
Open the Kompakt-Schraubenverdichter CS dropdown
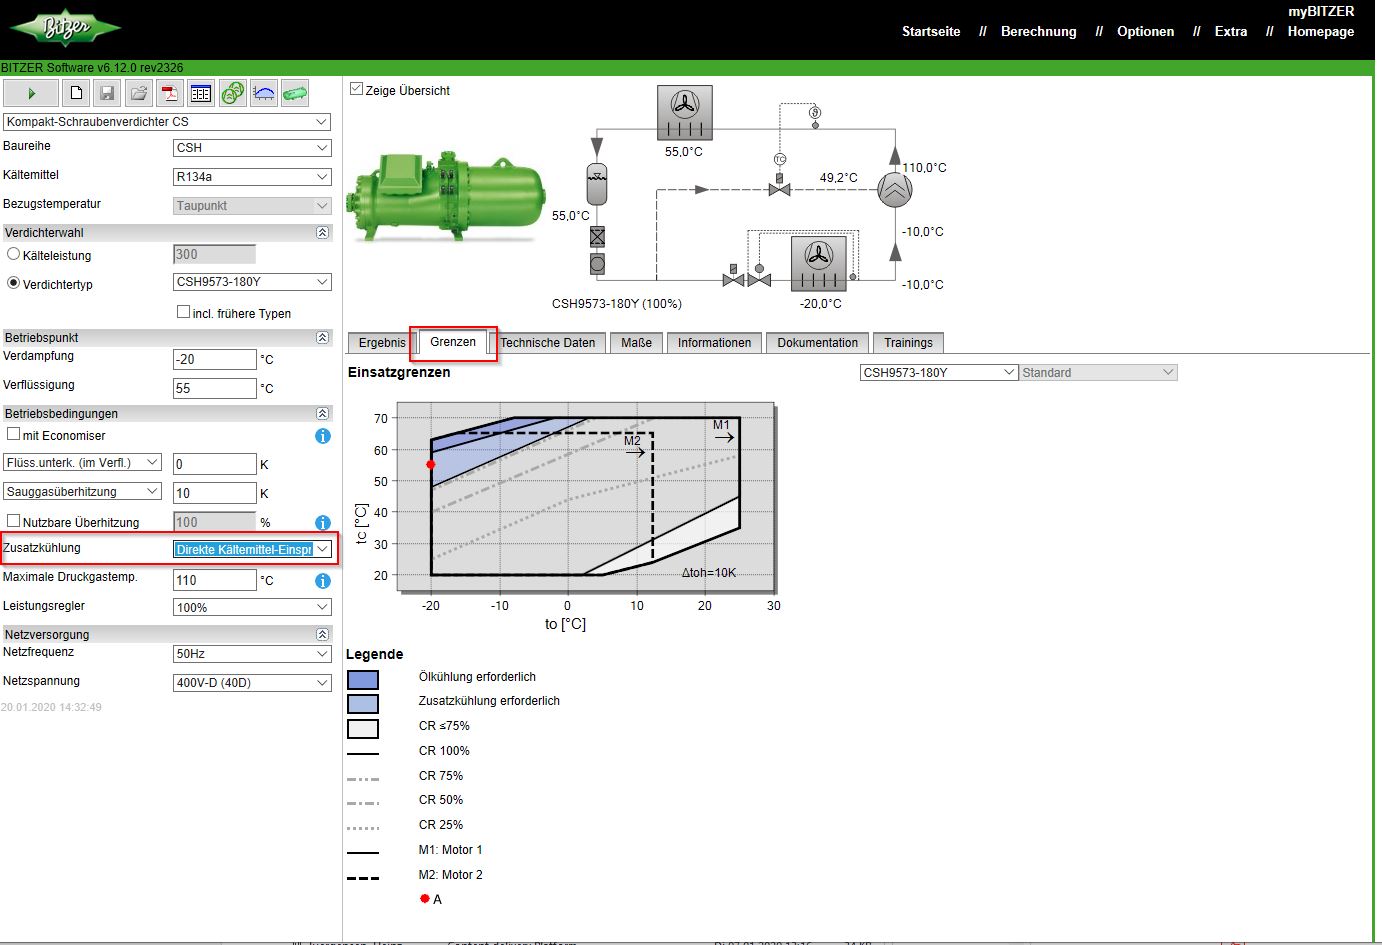(x=167, y=122)
